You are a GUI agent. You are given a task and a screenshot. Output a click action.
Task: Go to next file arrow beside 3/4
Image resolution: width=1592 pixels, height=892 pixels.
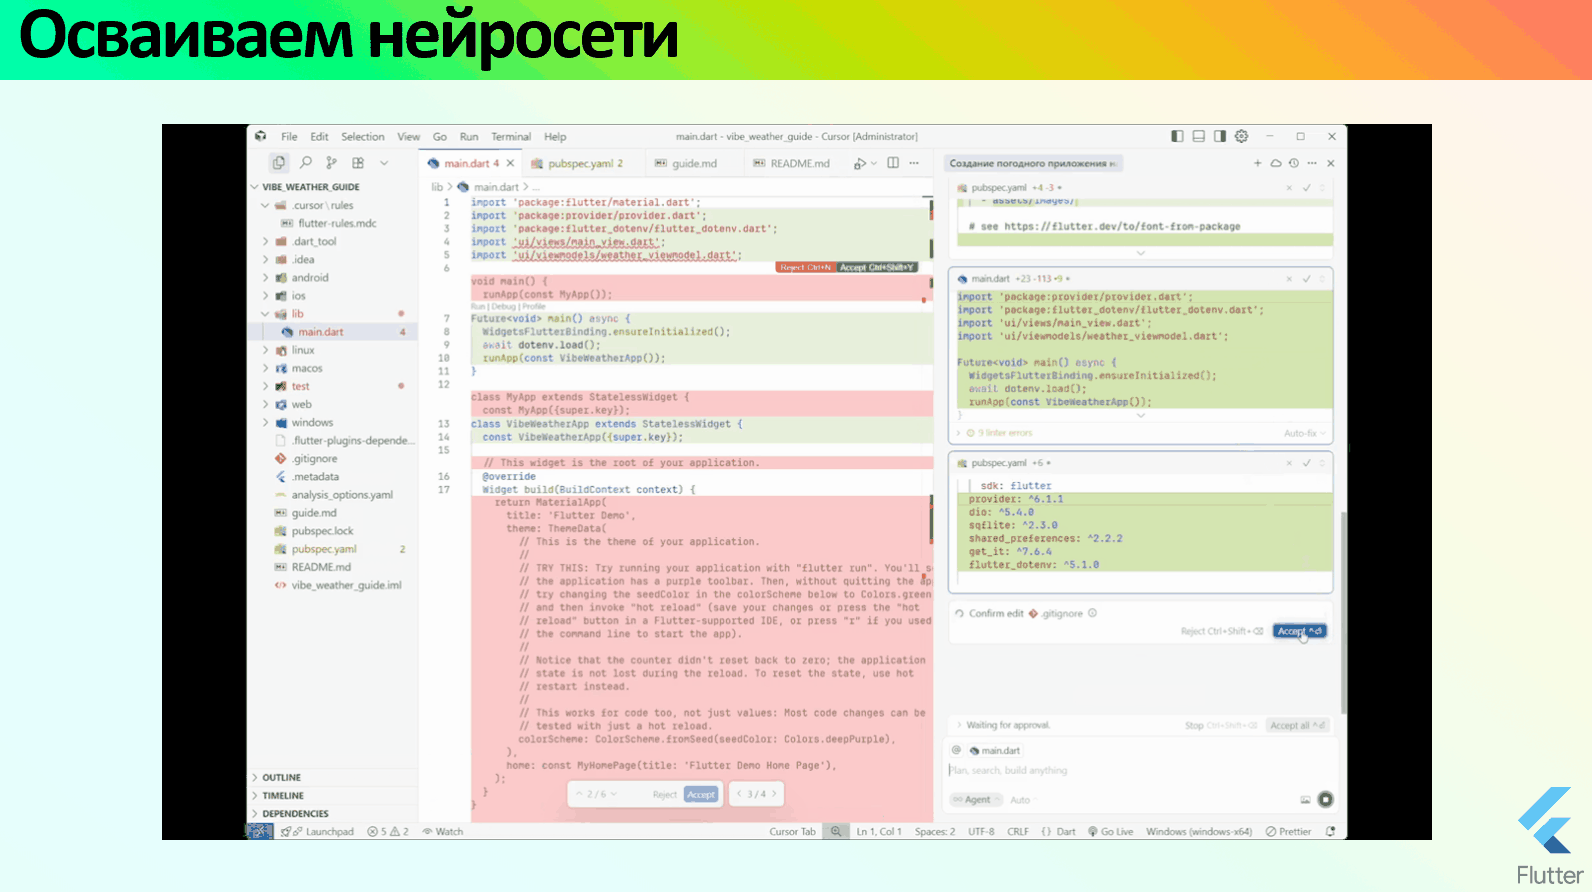[773, 794]
